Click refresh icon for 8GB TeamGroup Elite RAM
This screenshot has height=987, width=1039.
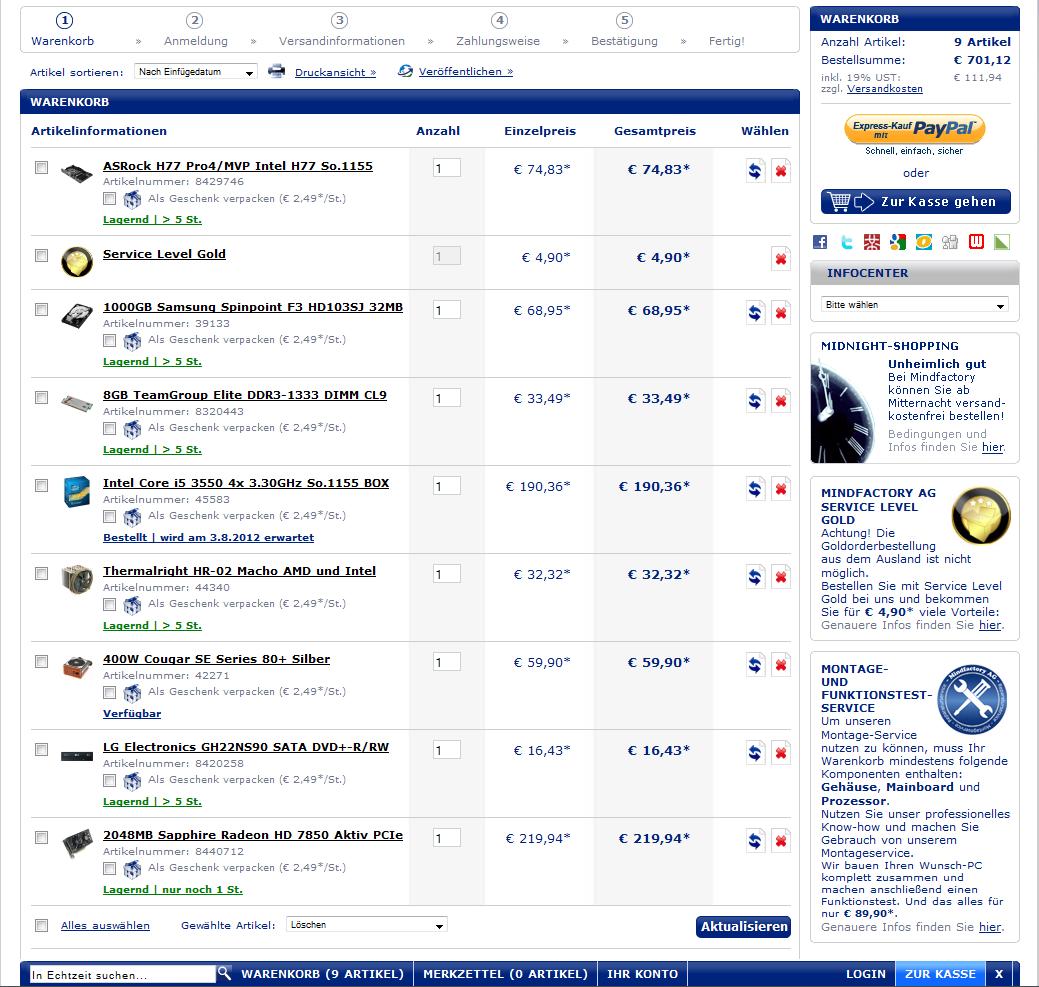point(755,400)
